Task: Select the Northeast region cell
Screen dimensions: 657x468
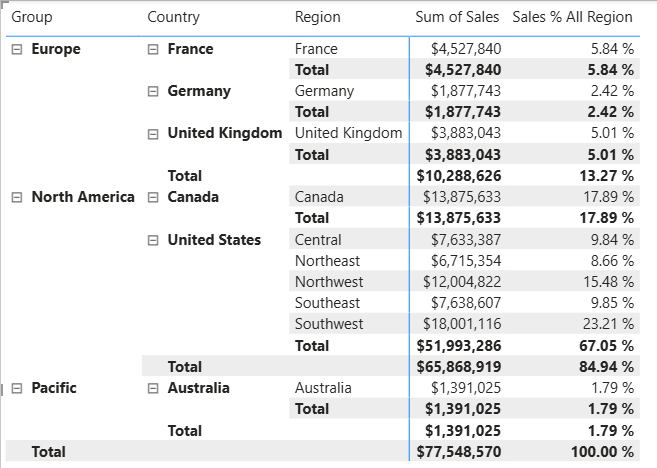Action: point(327,261)
